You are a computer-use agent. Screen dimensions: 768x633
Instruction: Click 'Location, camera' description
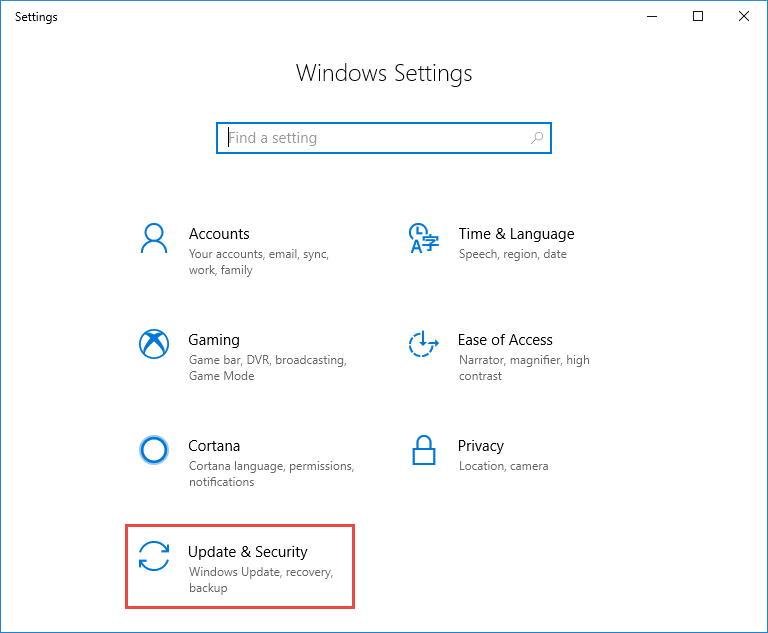(x=503, y=466)
